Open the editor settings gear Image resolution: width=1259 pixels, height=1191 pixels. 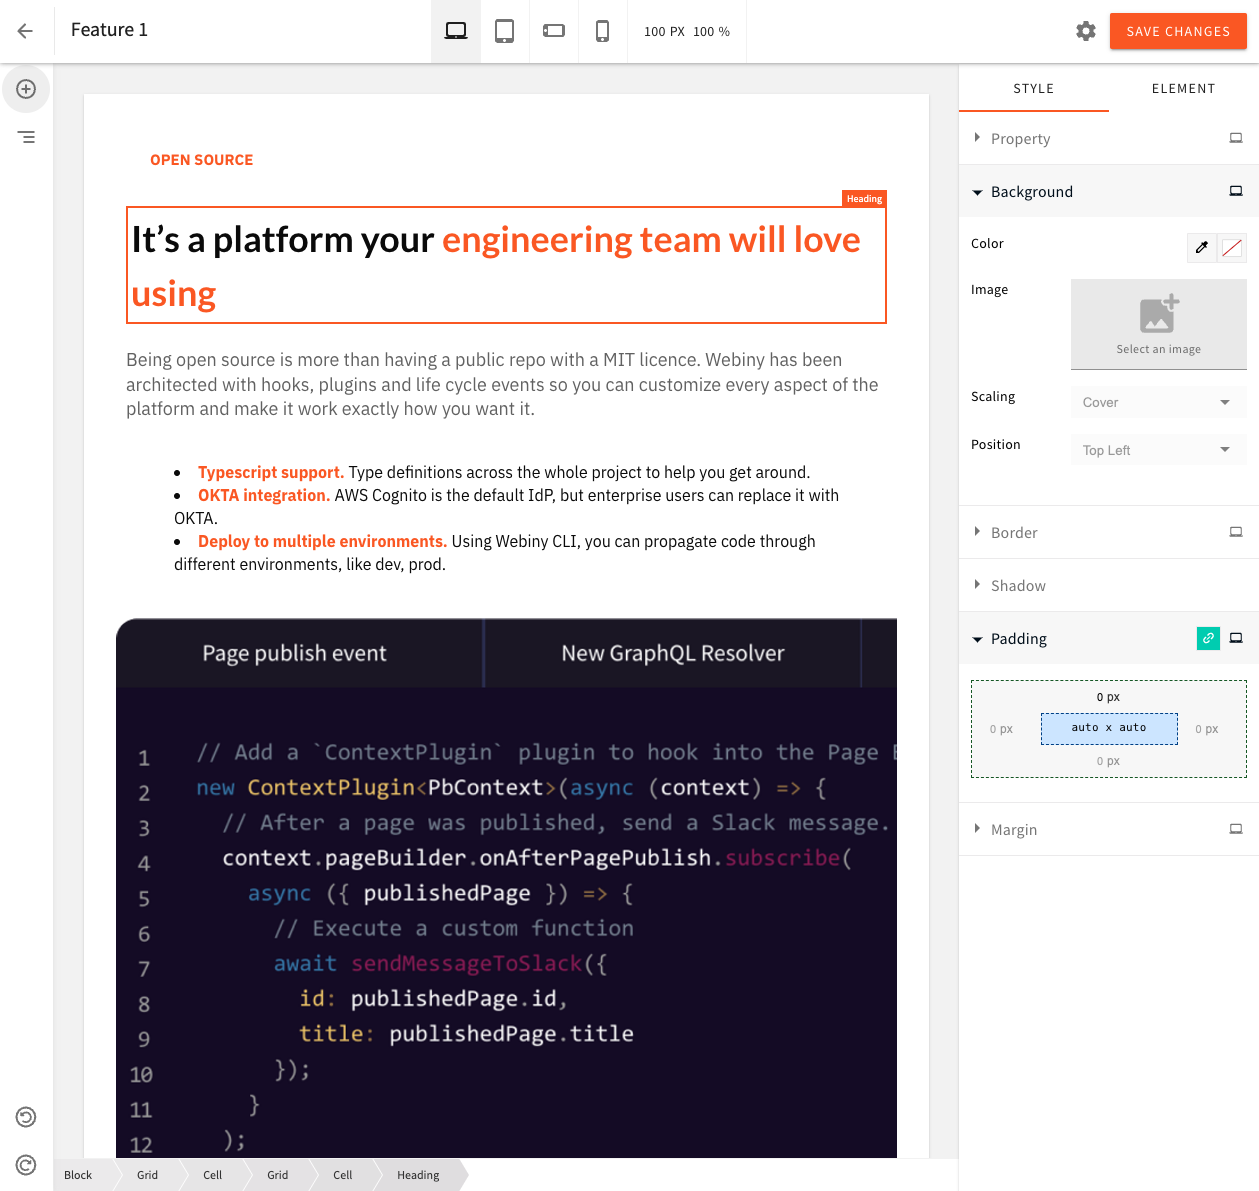click(1086, 31)
